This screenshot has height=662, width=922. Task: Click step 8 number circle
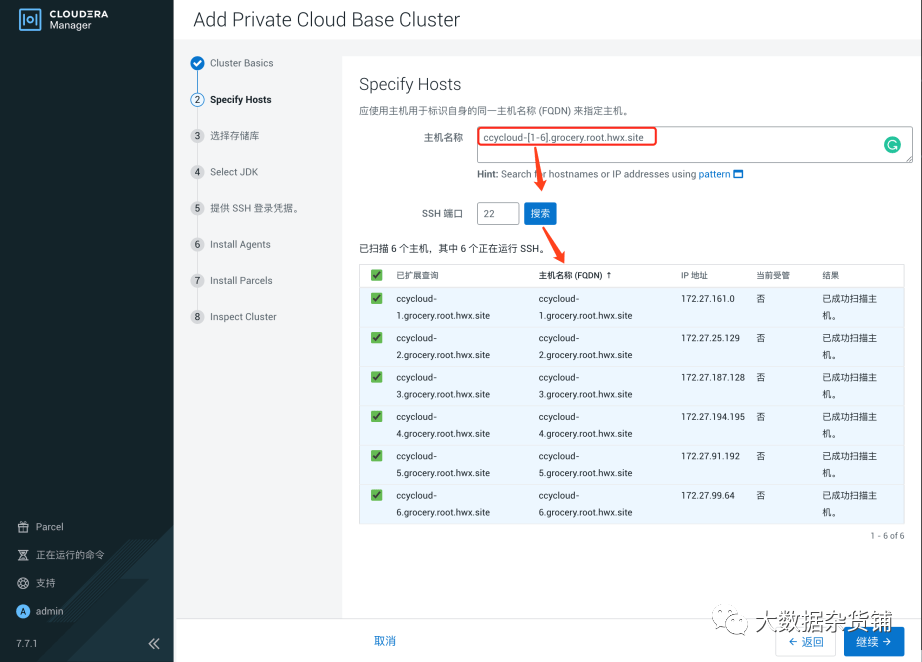(x=198, y=316)
